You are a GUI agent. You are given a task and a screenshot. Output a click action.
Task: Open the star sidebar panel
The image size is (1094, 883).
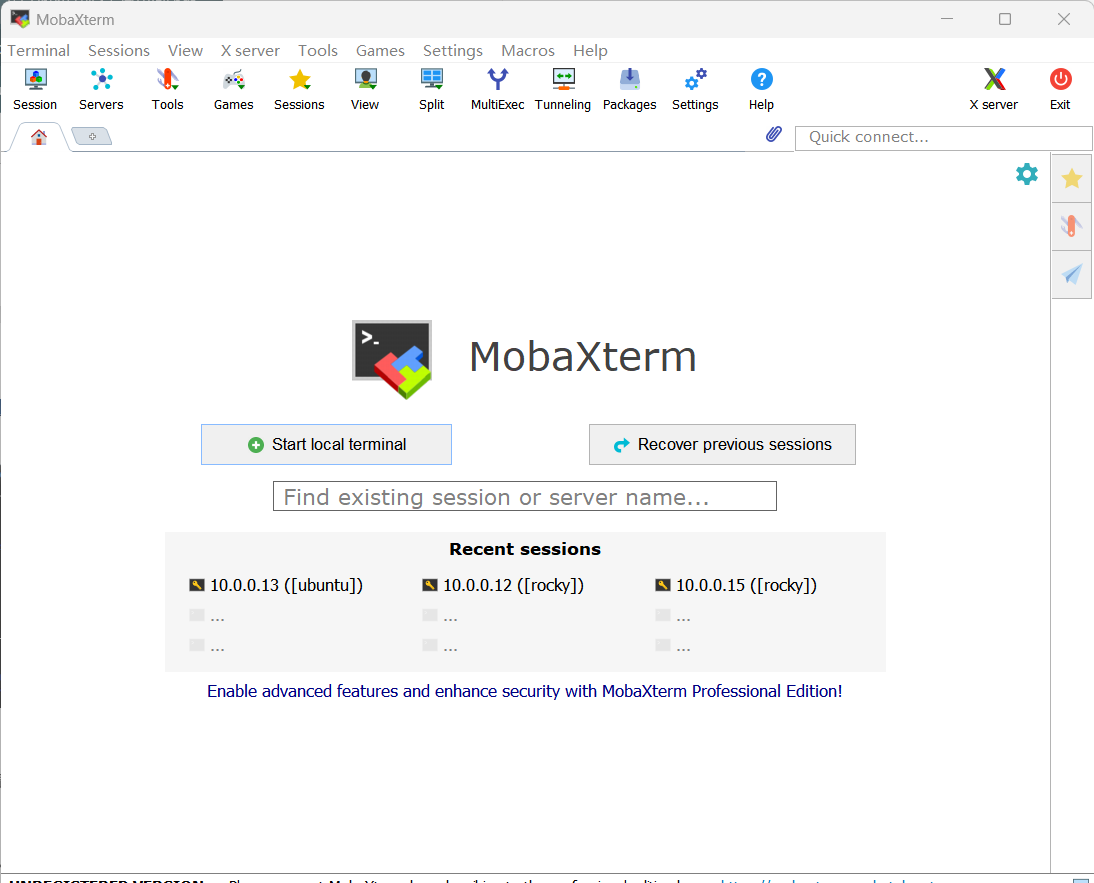coord(1072,179)
